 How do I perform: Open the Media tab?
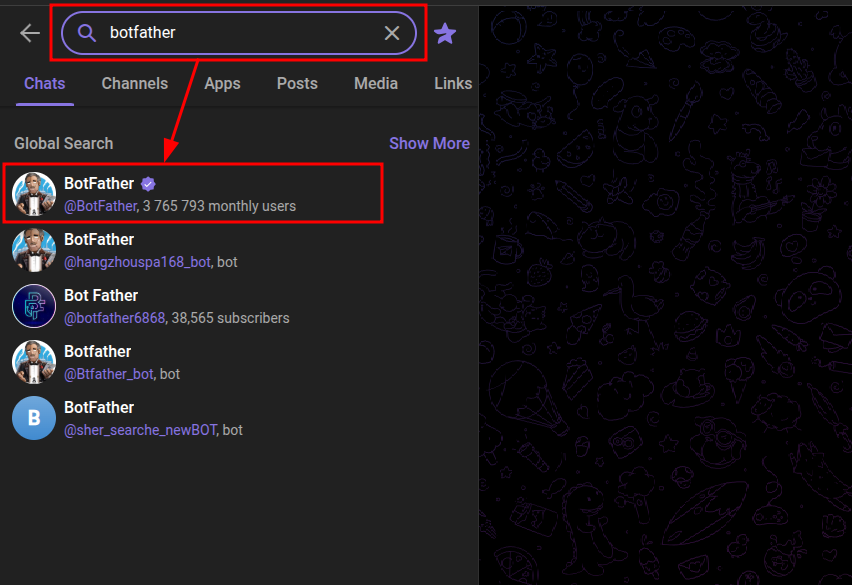click(x=376, y=84)
